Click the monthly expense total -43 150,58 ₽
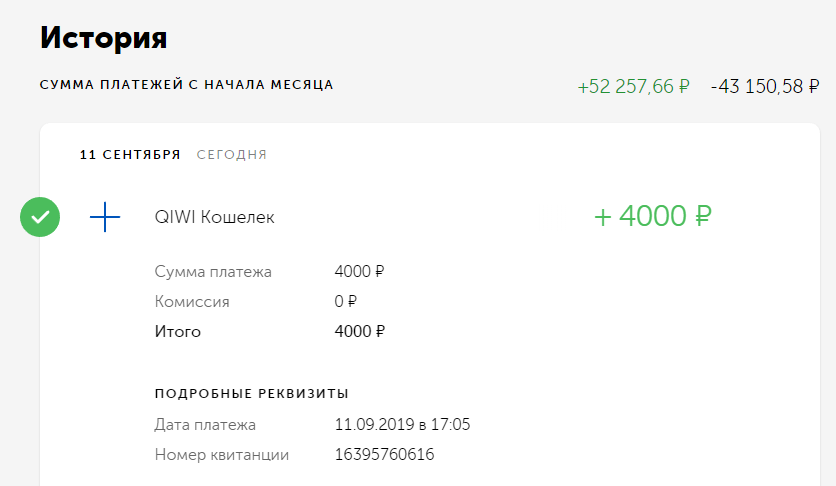The height and width of the screenshot is (486, 836). click(765, 86)
